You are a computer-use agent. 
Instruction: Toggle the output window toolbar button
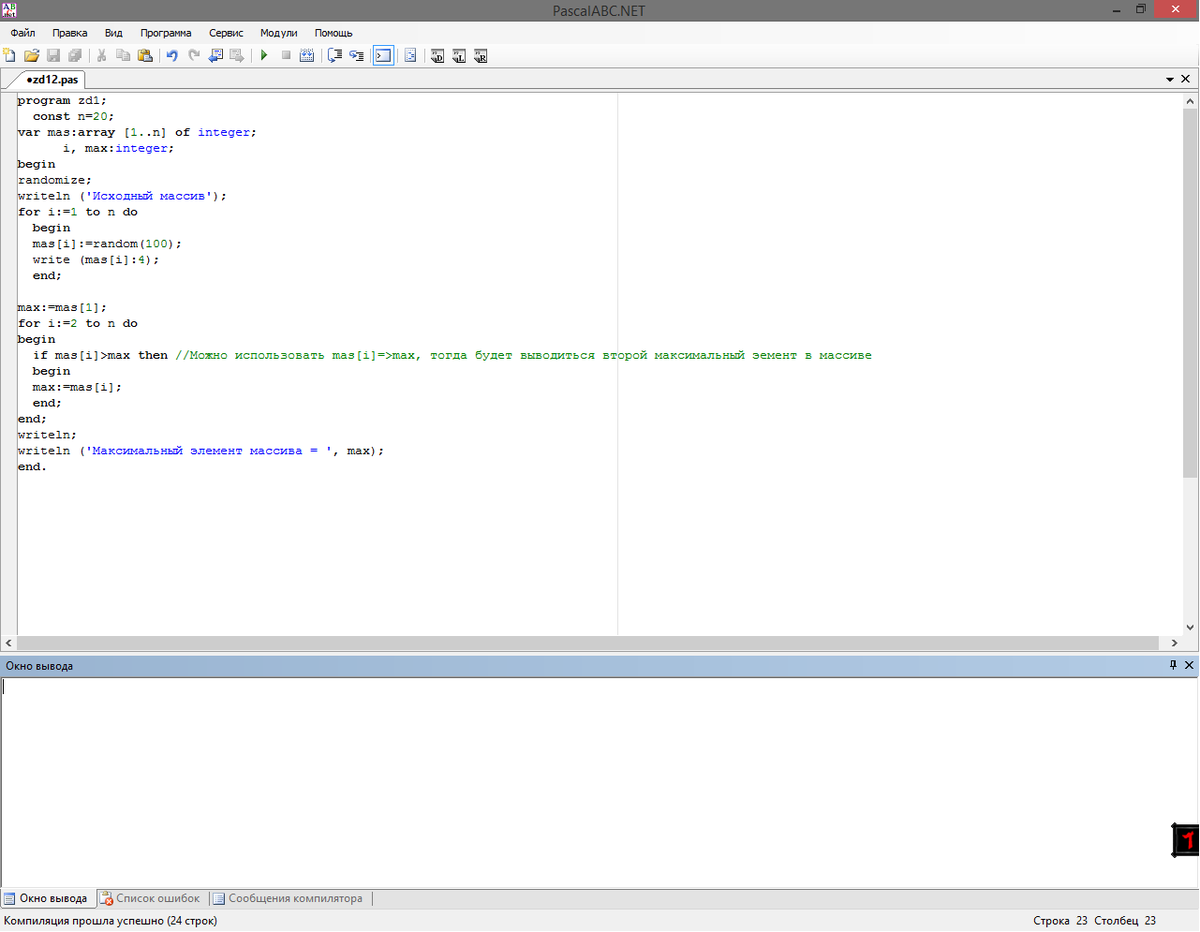(x=383, y=56)
